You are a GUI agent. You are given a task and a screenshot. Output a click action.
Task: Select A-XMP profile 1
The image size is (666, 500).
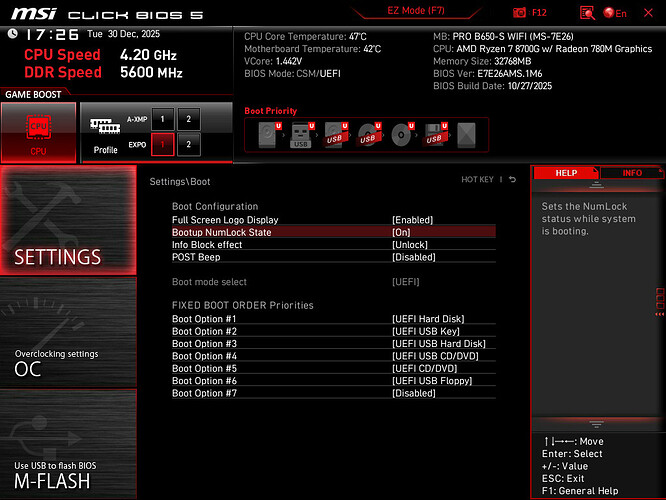click(x=162, y=119)
